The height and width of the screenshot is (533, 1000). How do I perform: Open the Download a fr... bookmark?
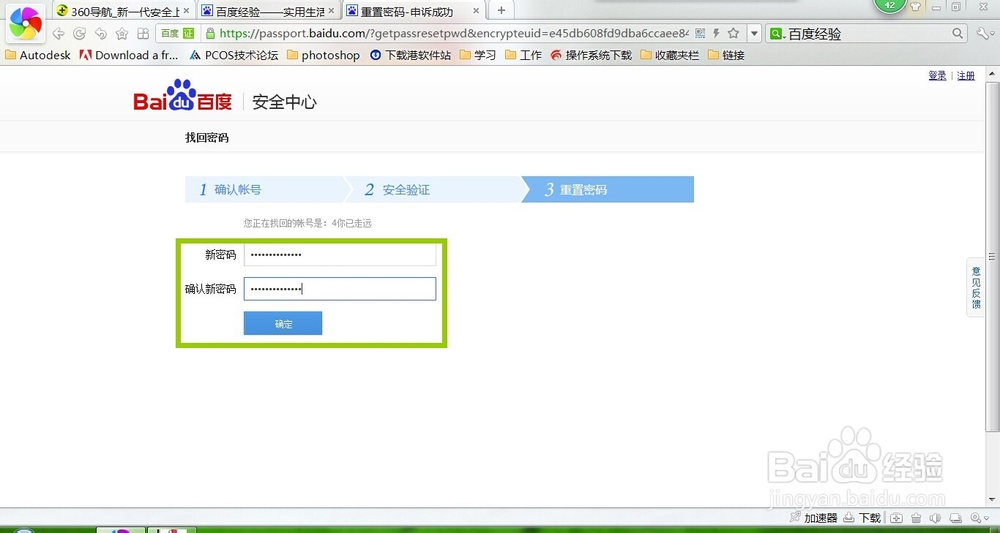point(129,55)
